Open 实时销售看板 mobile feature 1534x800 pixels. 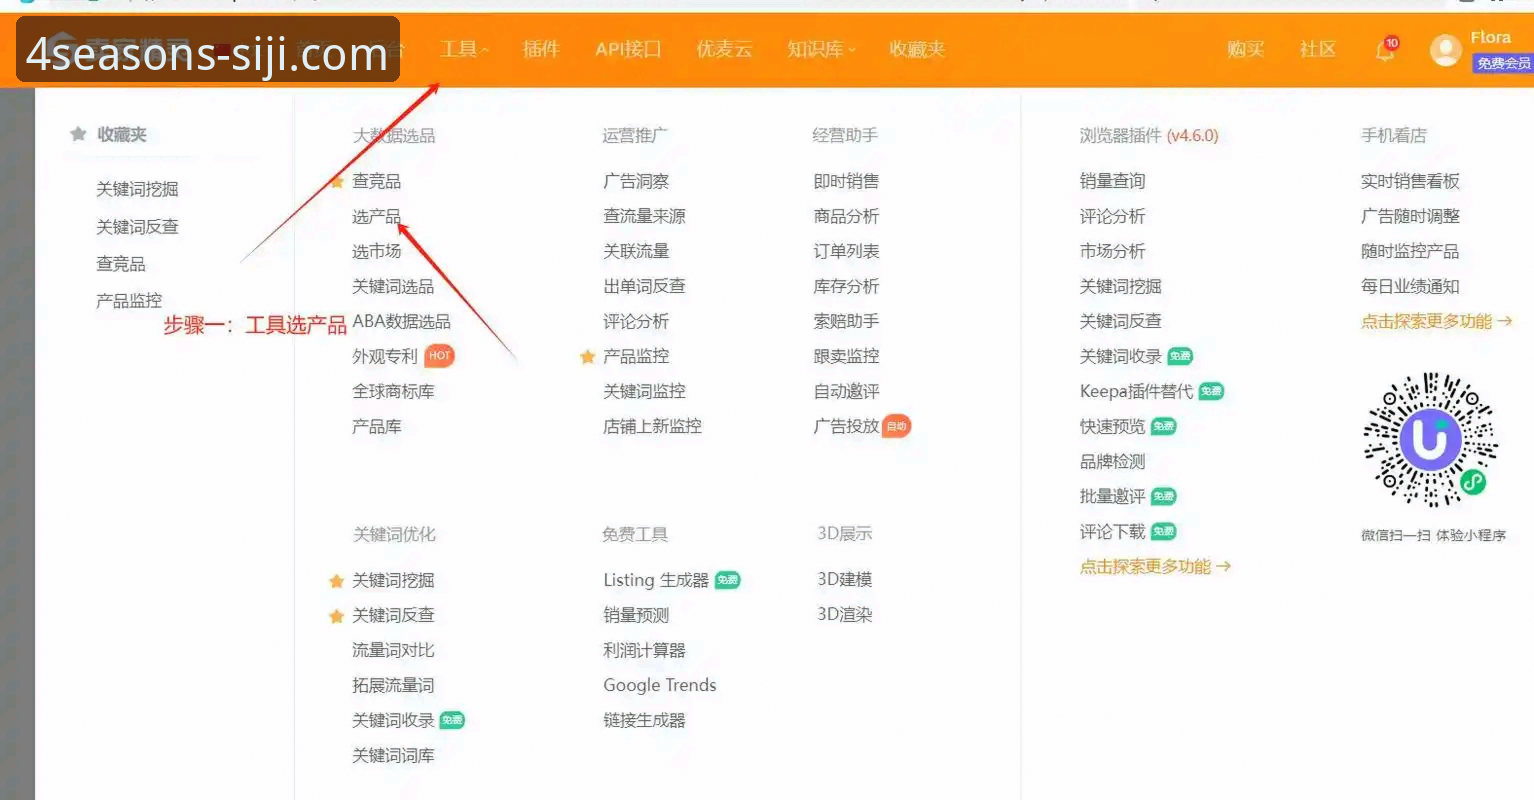pos(1410,181)
